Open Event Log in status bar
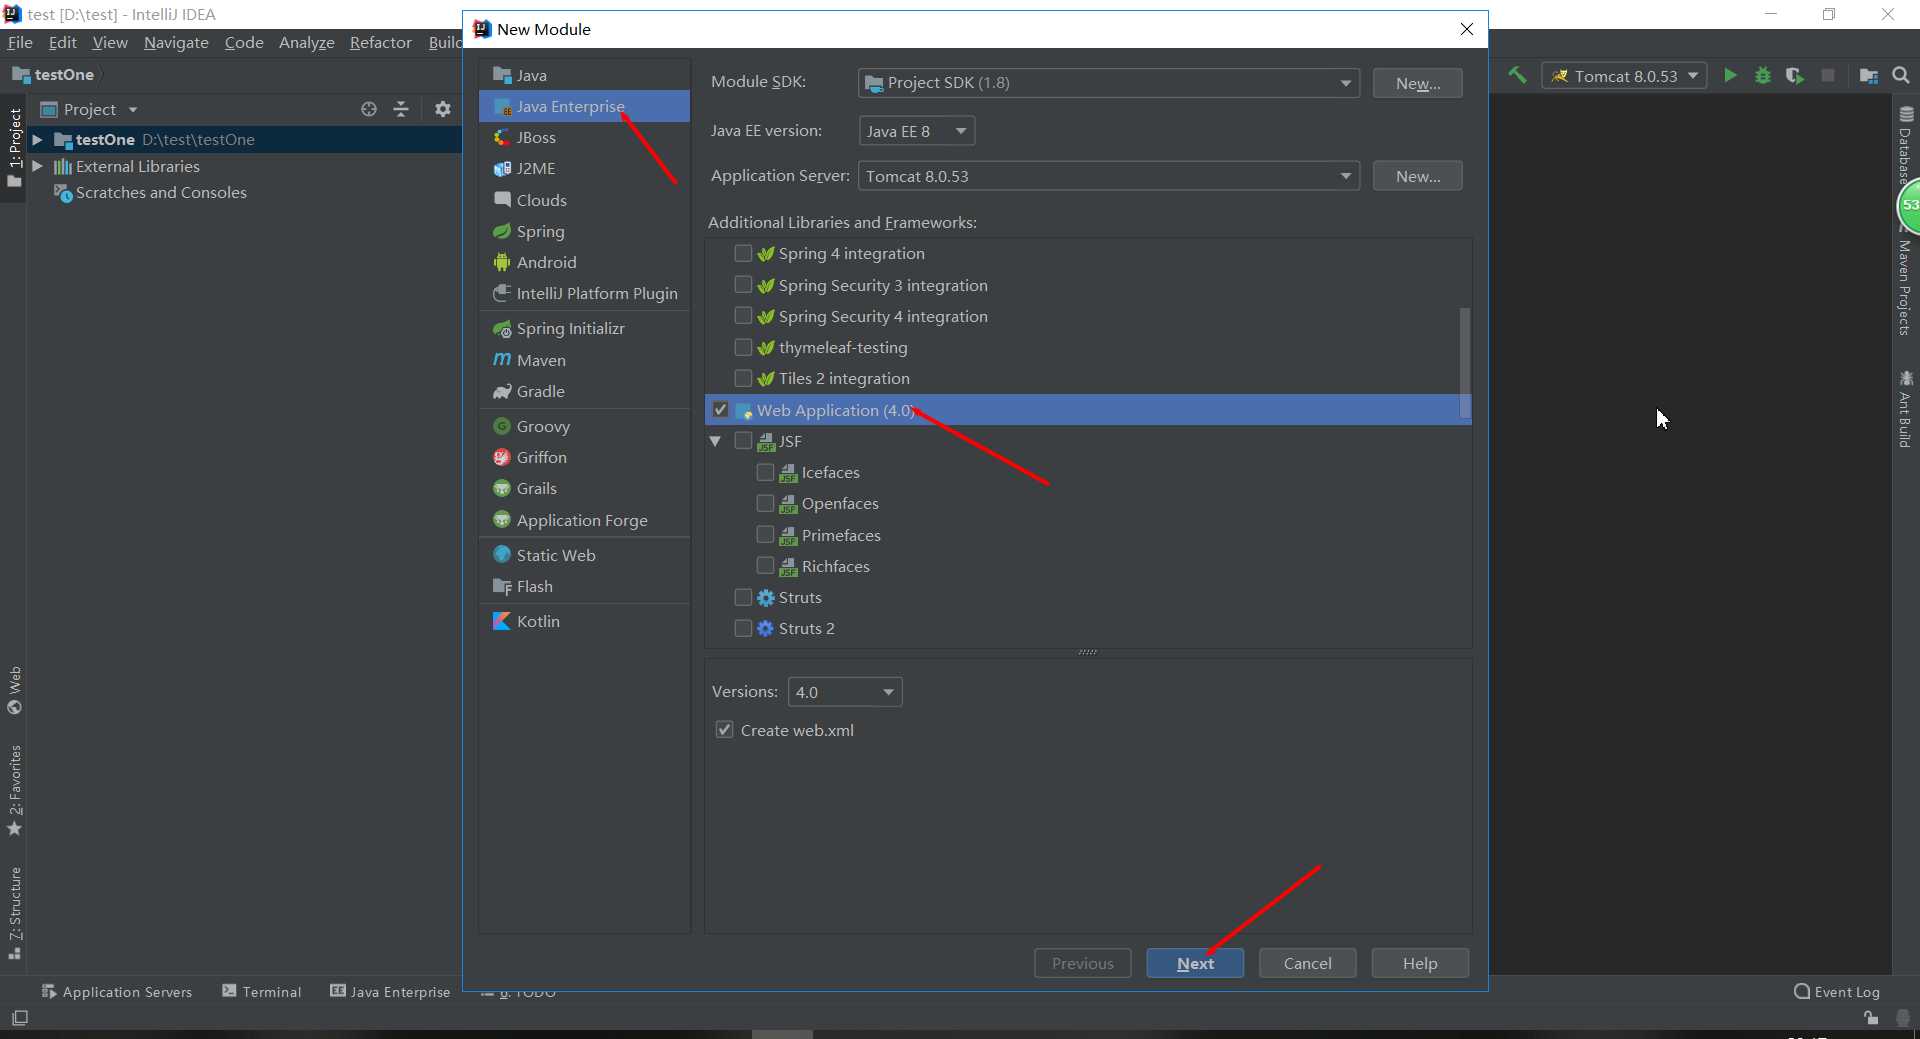1920x1039 pixels. pyautogui.click(x=1837, y=992)
